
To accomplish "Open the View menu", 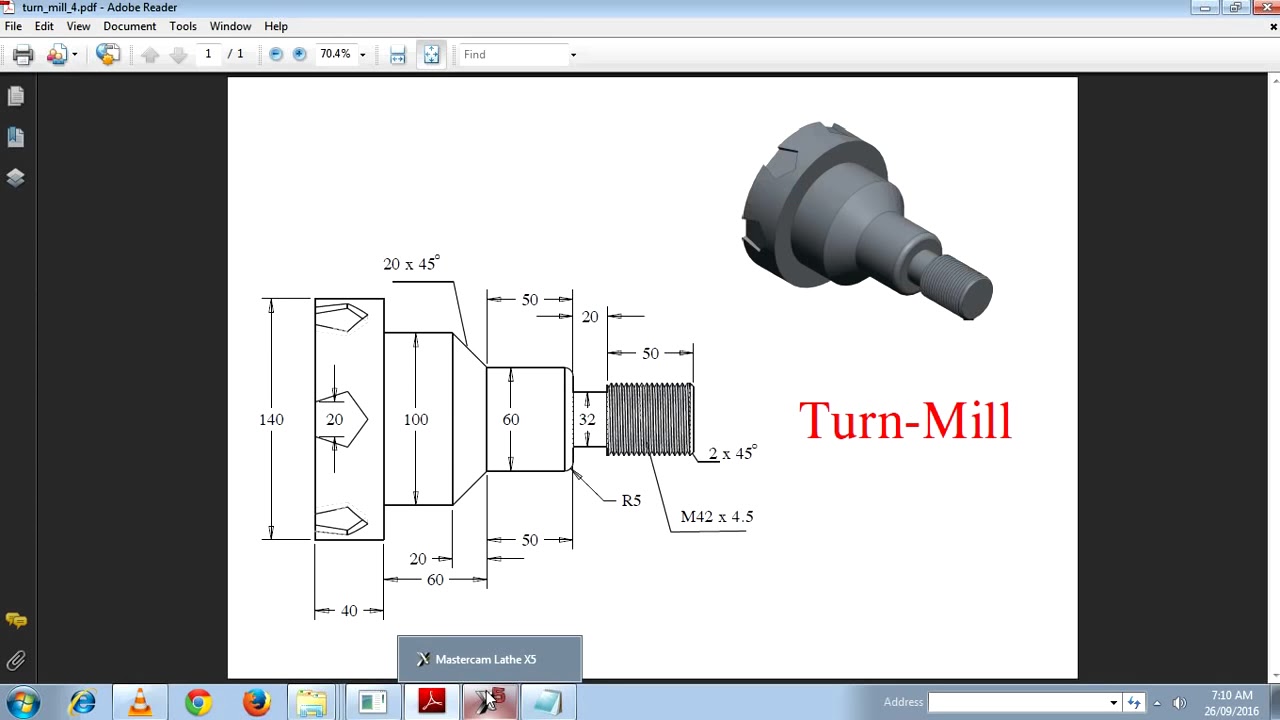I will 78,26.
